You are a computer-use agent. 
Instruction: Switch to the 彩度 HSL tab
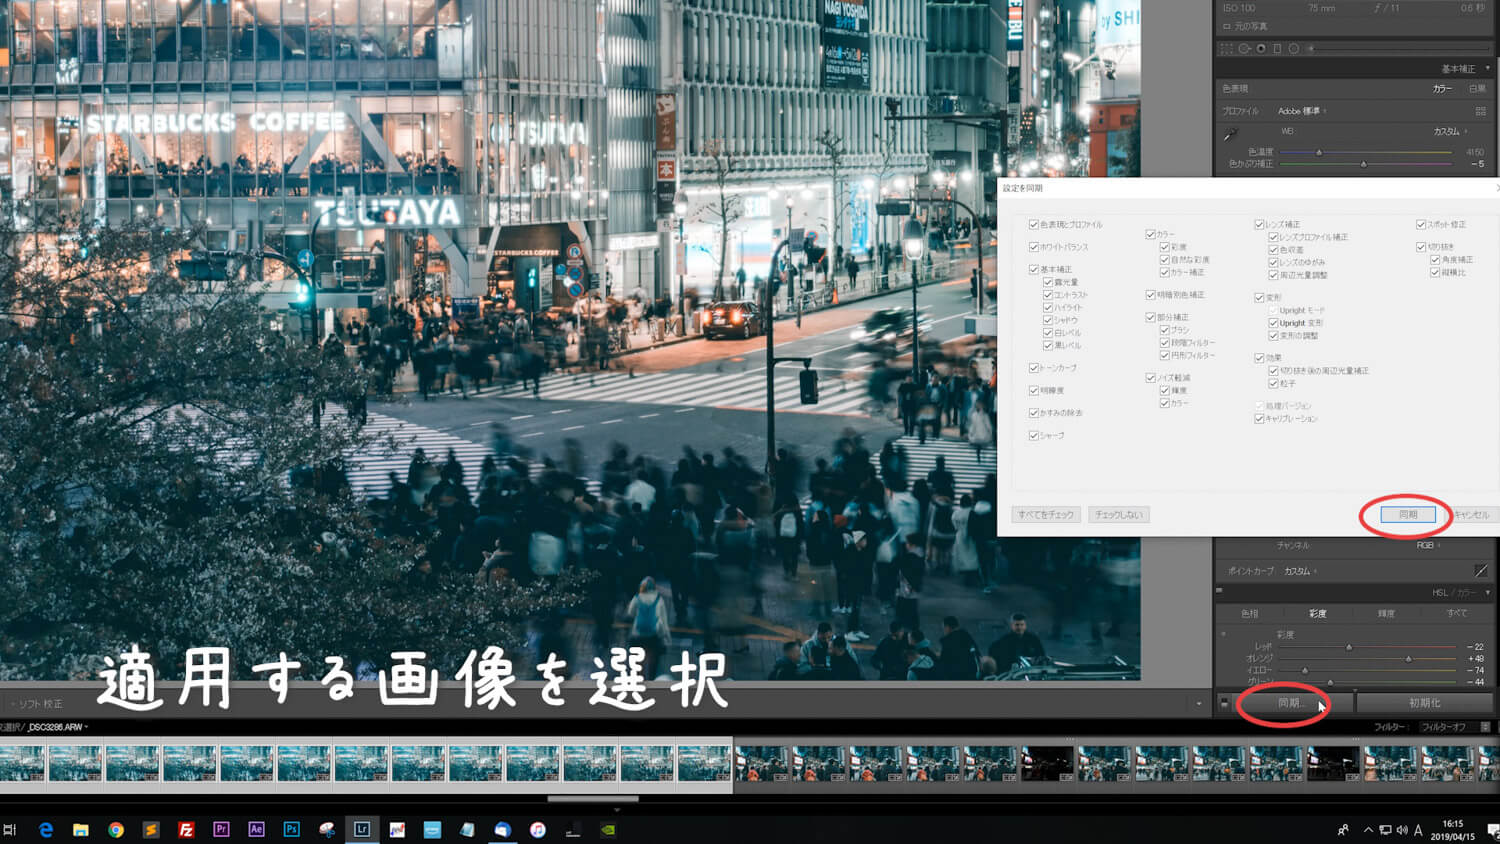click(x=1318, y=614)
